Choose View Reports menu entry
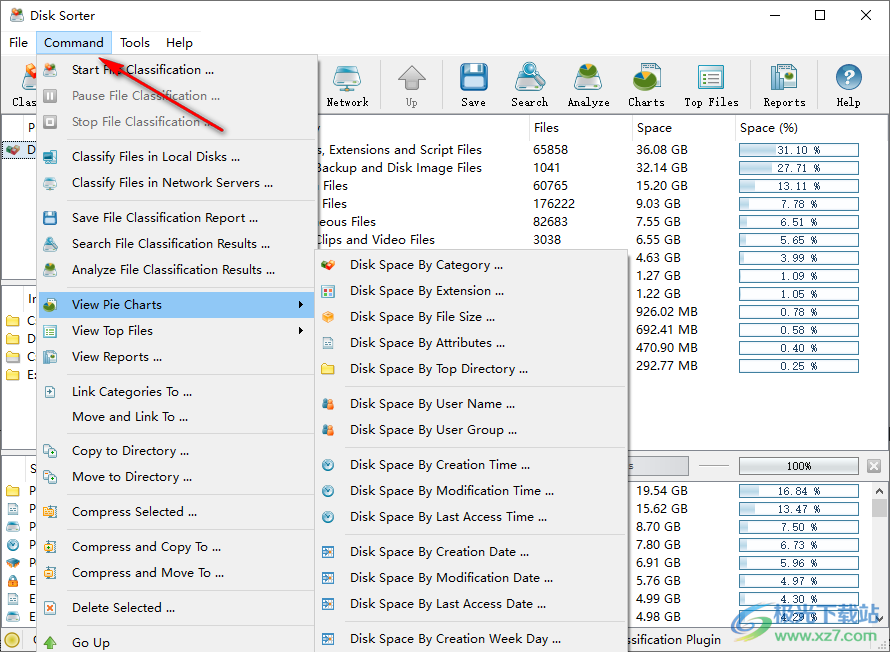This screenshot has width=890, height=652. (177, 357)
